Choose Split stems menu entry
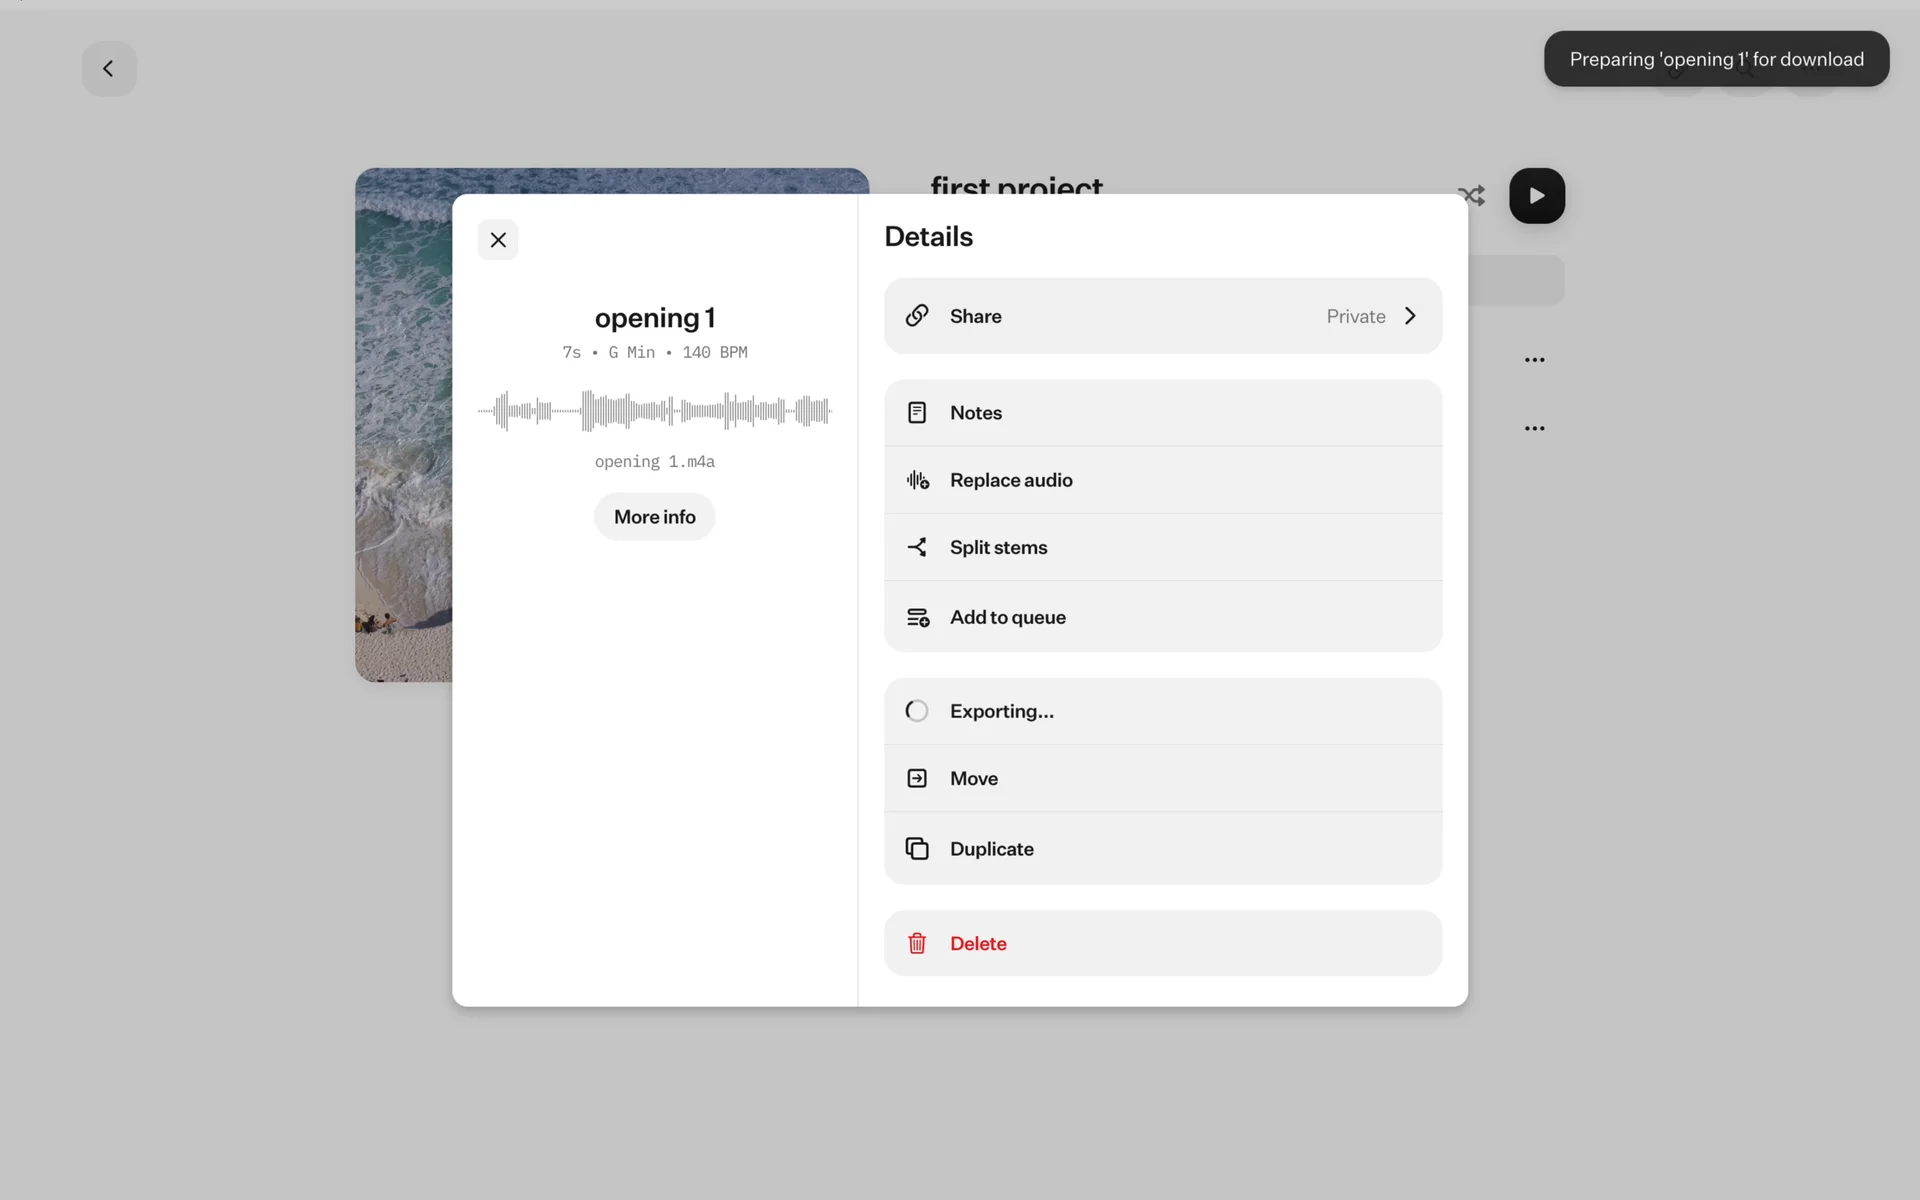1920x1200 pixels. 1000,547
